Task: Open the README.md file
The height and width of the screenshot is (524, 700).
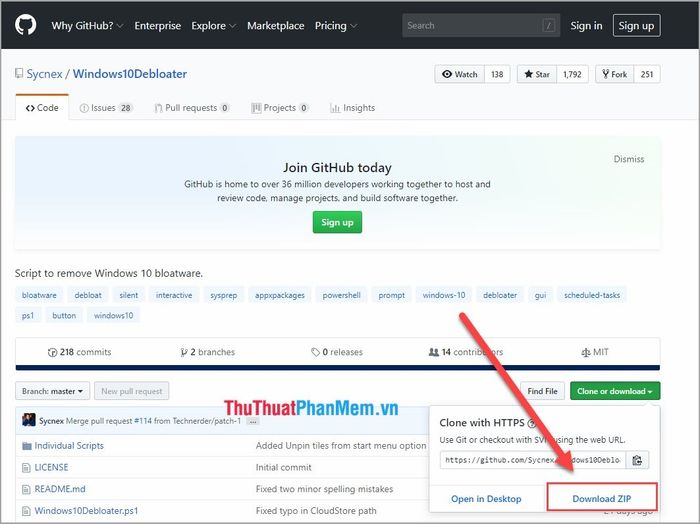Action: [60, 489]
